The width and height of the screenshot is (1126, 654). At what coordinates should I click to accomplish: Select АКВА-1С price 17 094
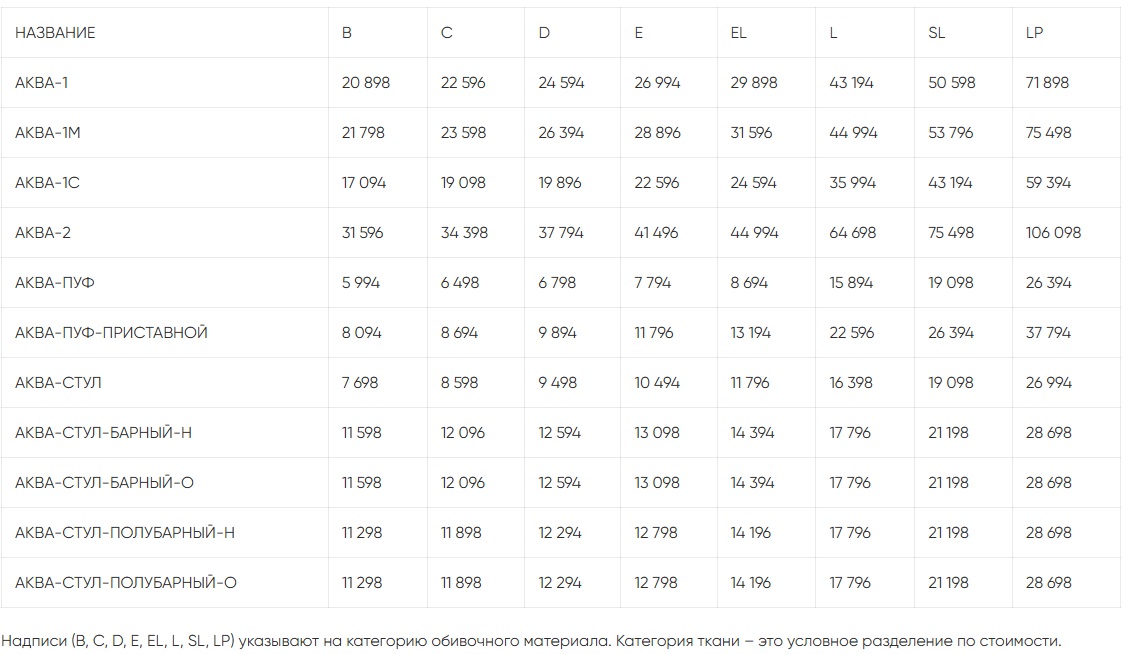point(364,183)
